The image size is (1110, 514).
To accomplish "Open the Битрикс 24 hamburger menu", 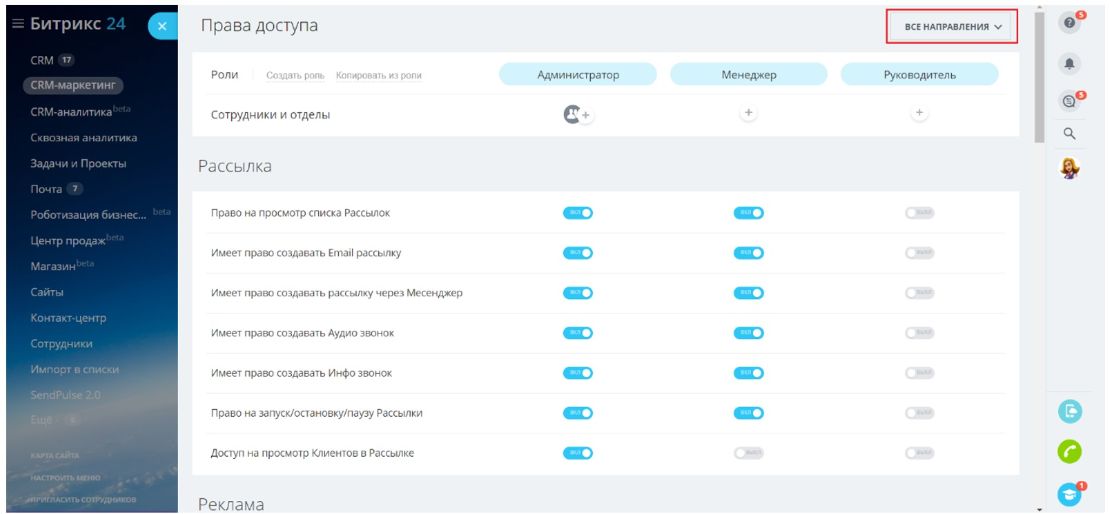I will (18, 25).
